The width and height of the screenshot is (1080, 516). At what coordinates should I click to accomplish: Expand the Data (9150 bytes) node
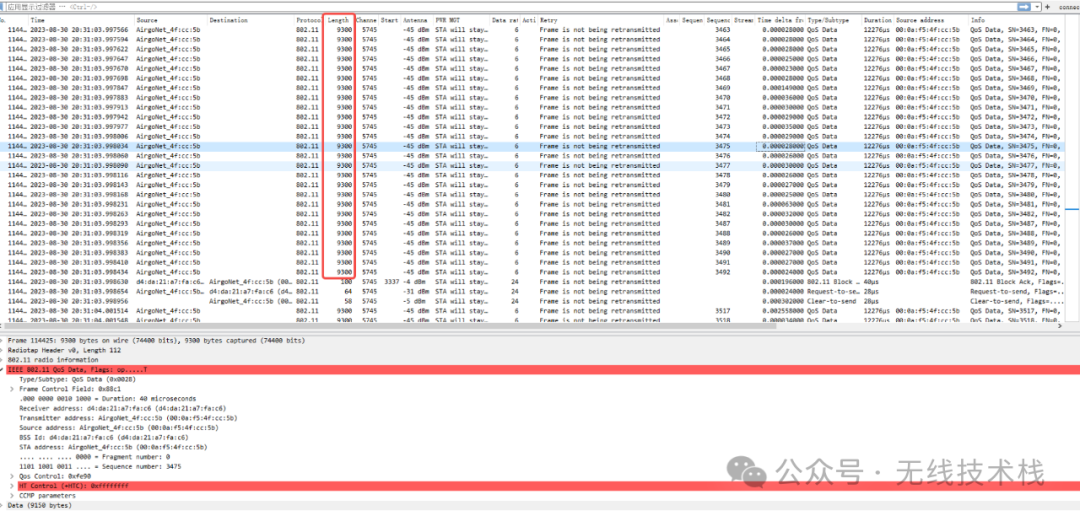tap(2, 505)
